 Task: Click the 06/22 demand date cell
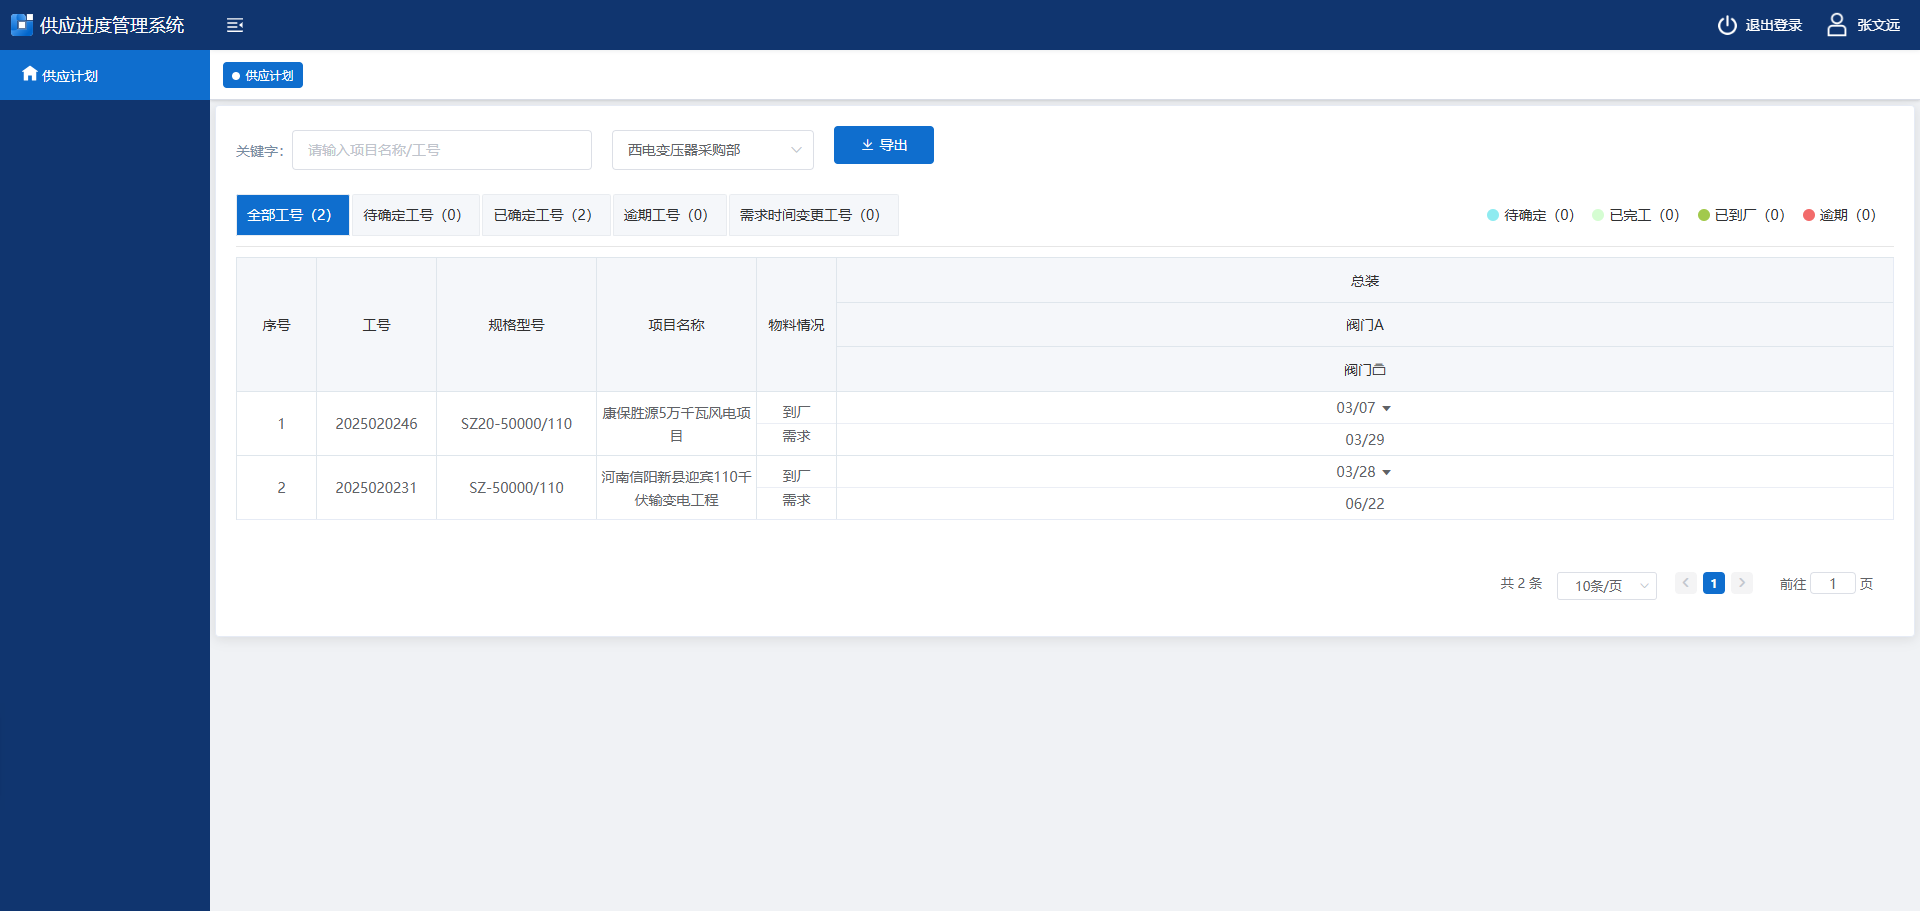pos(1365,504)
